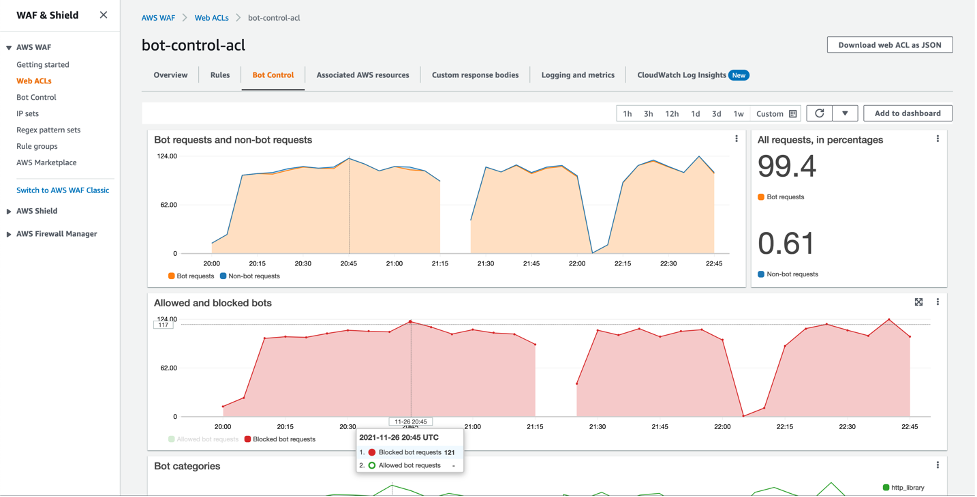Open the refresh interval dropdown arrow
Screen dimensions: 977x497
(x=845, y=114)
